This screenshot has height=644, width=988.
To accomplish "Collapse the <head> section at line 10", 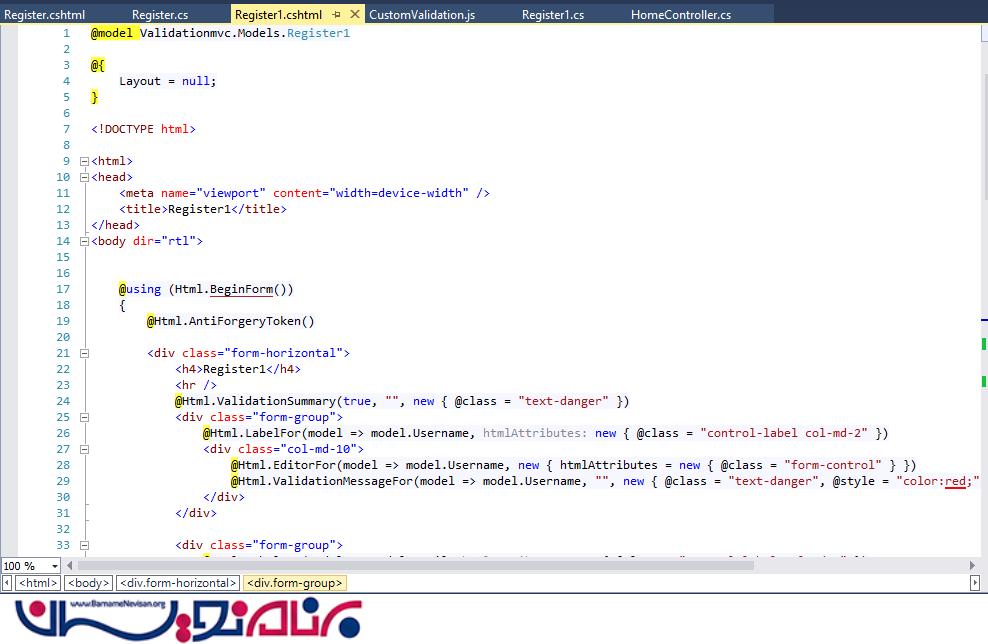I will [84, 177].
